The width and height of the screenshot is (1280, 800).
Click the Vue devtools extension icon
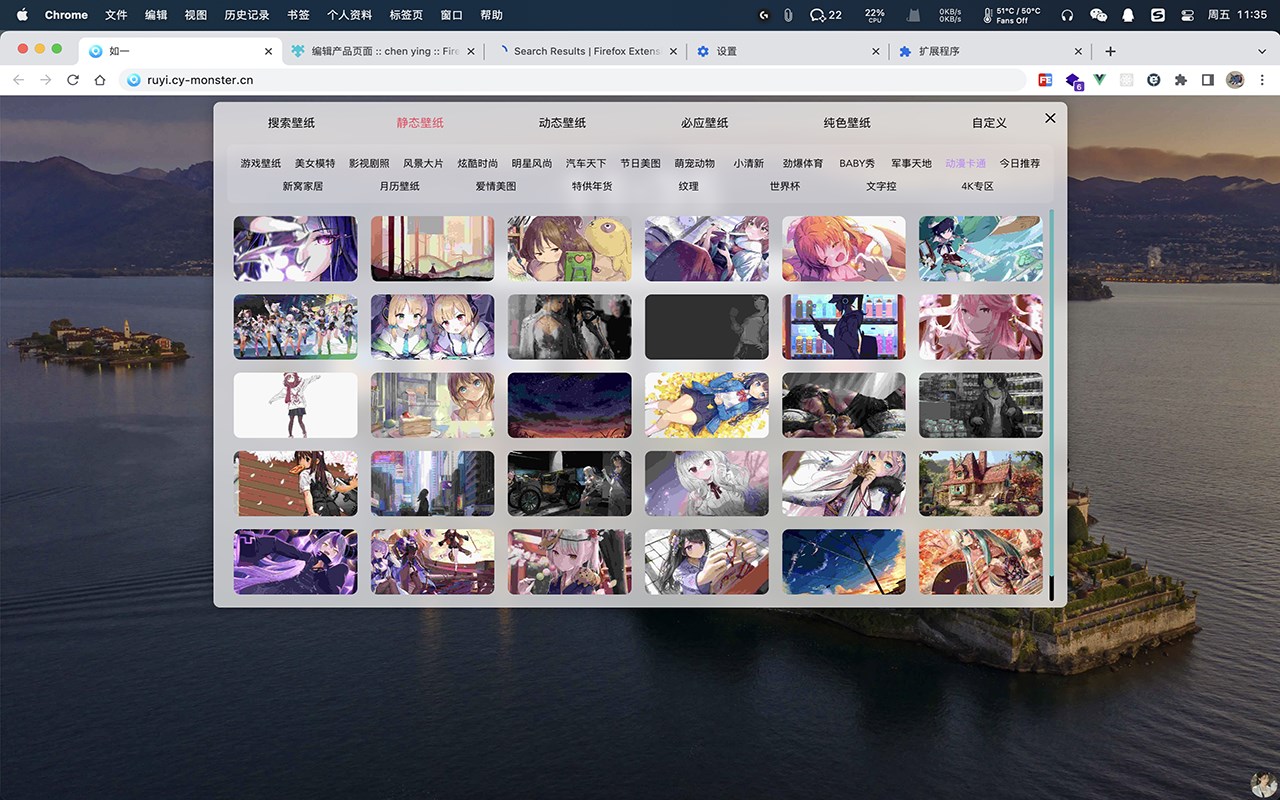tap(1100, 80)
